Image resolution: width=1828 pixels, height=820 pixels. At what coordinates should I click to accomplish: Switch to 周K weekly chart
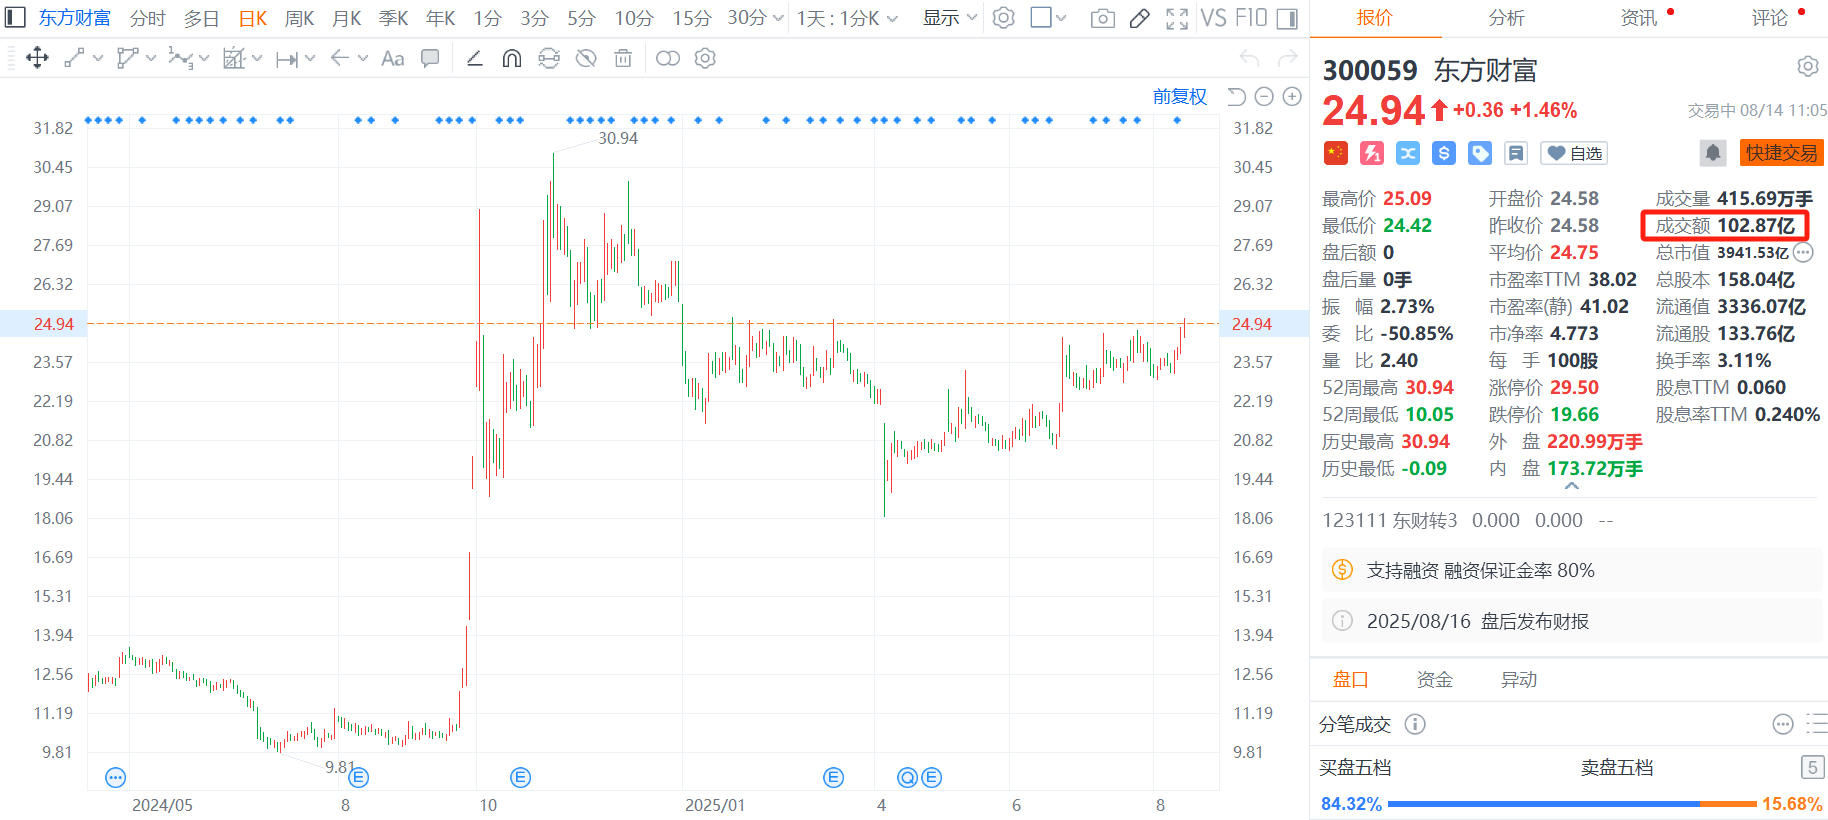coord(299,18)
